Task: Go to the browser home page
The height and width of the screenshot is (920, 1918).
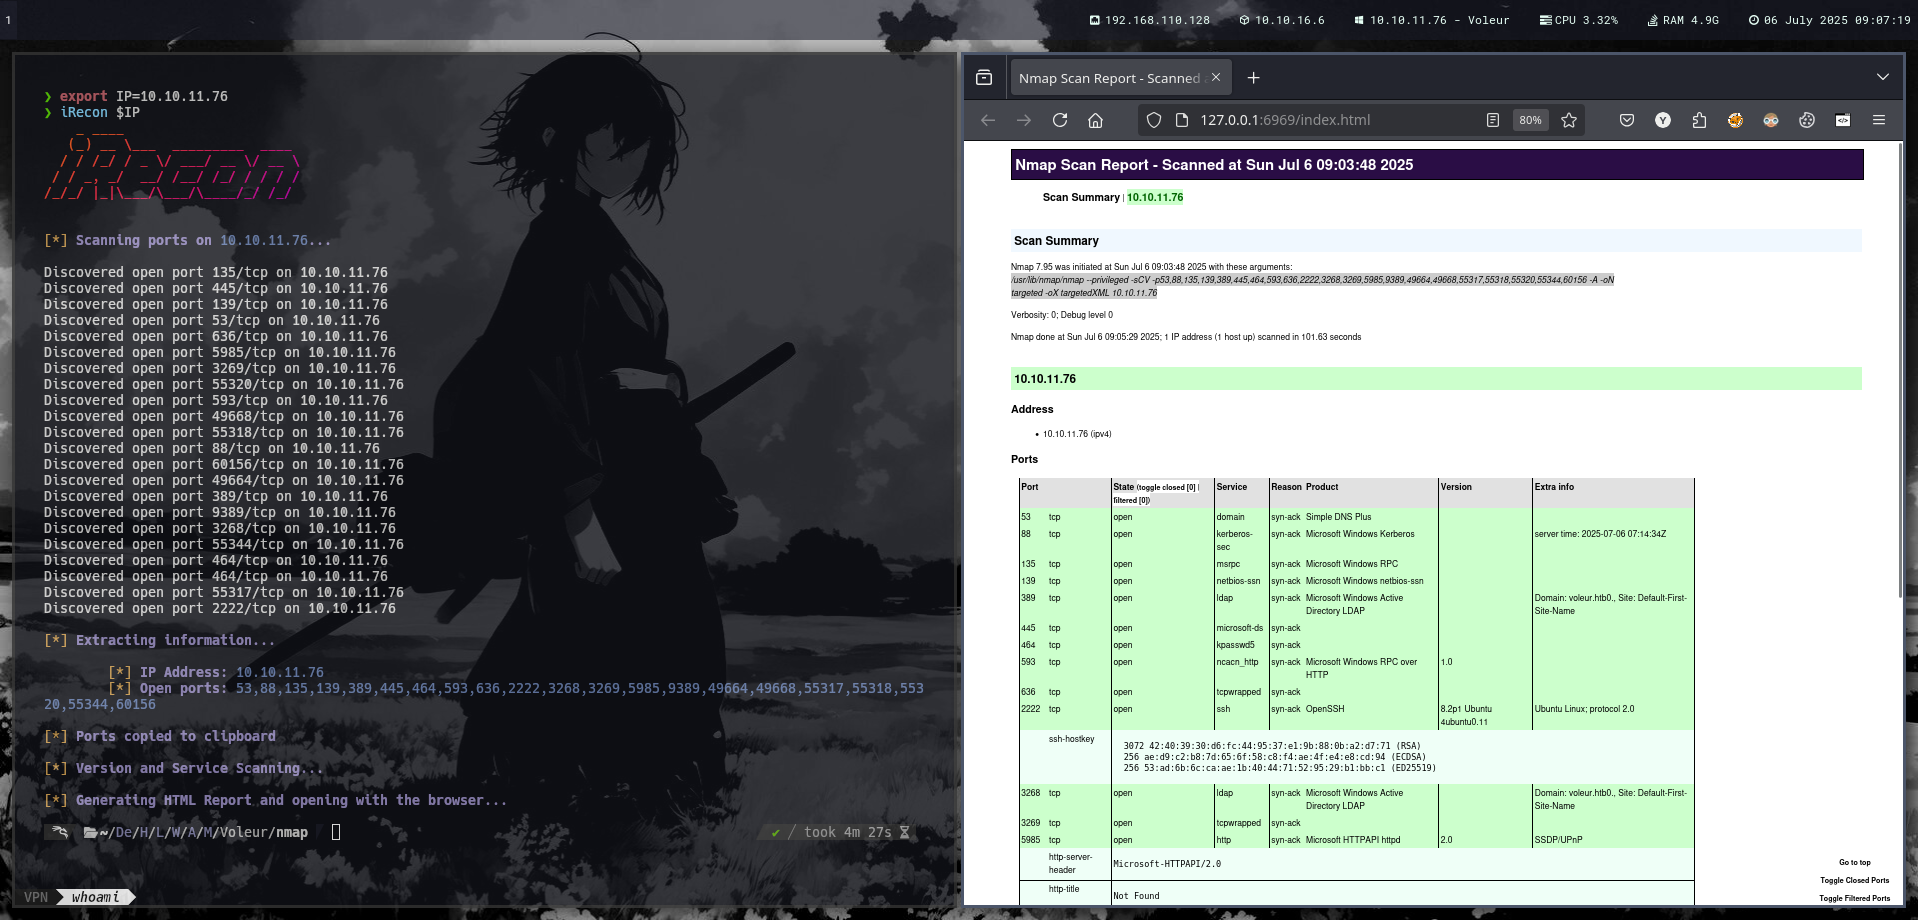Action: click(x=1096, y=120)
